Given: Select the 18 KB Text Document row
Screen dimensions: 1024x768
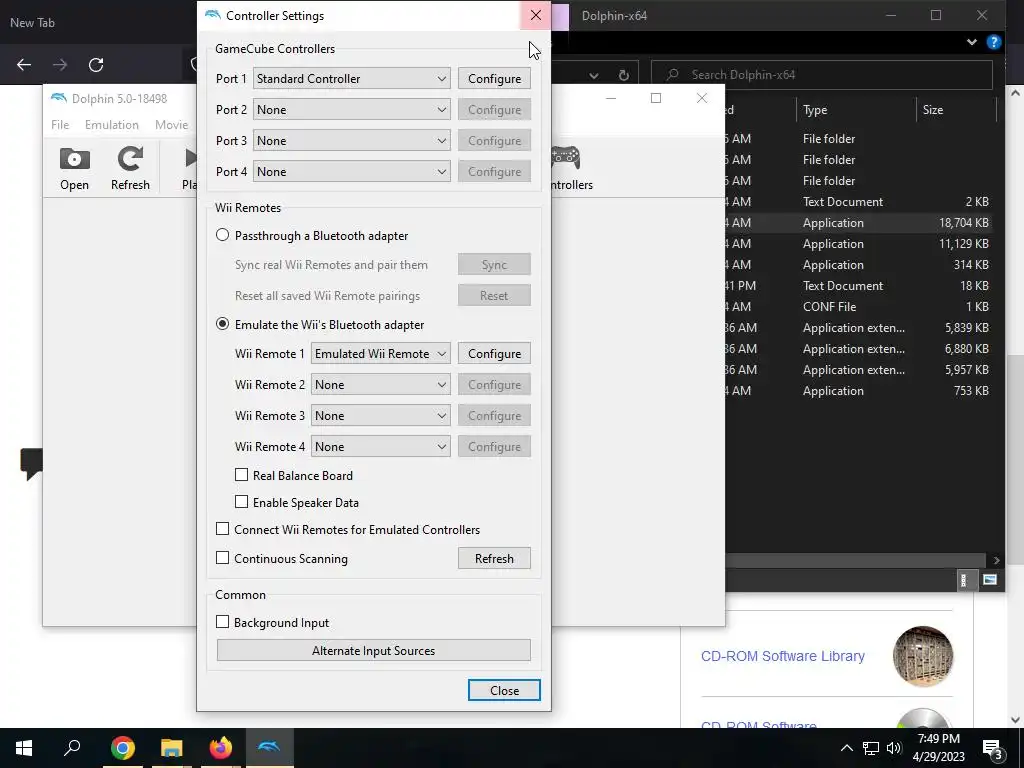Looking at the screenshot, I should pos(861,285).
